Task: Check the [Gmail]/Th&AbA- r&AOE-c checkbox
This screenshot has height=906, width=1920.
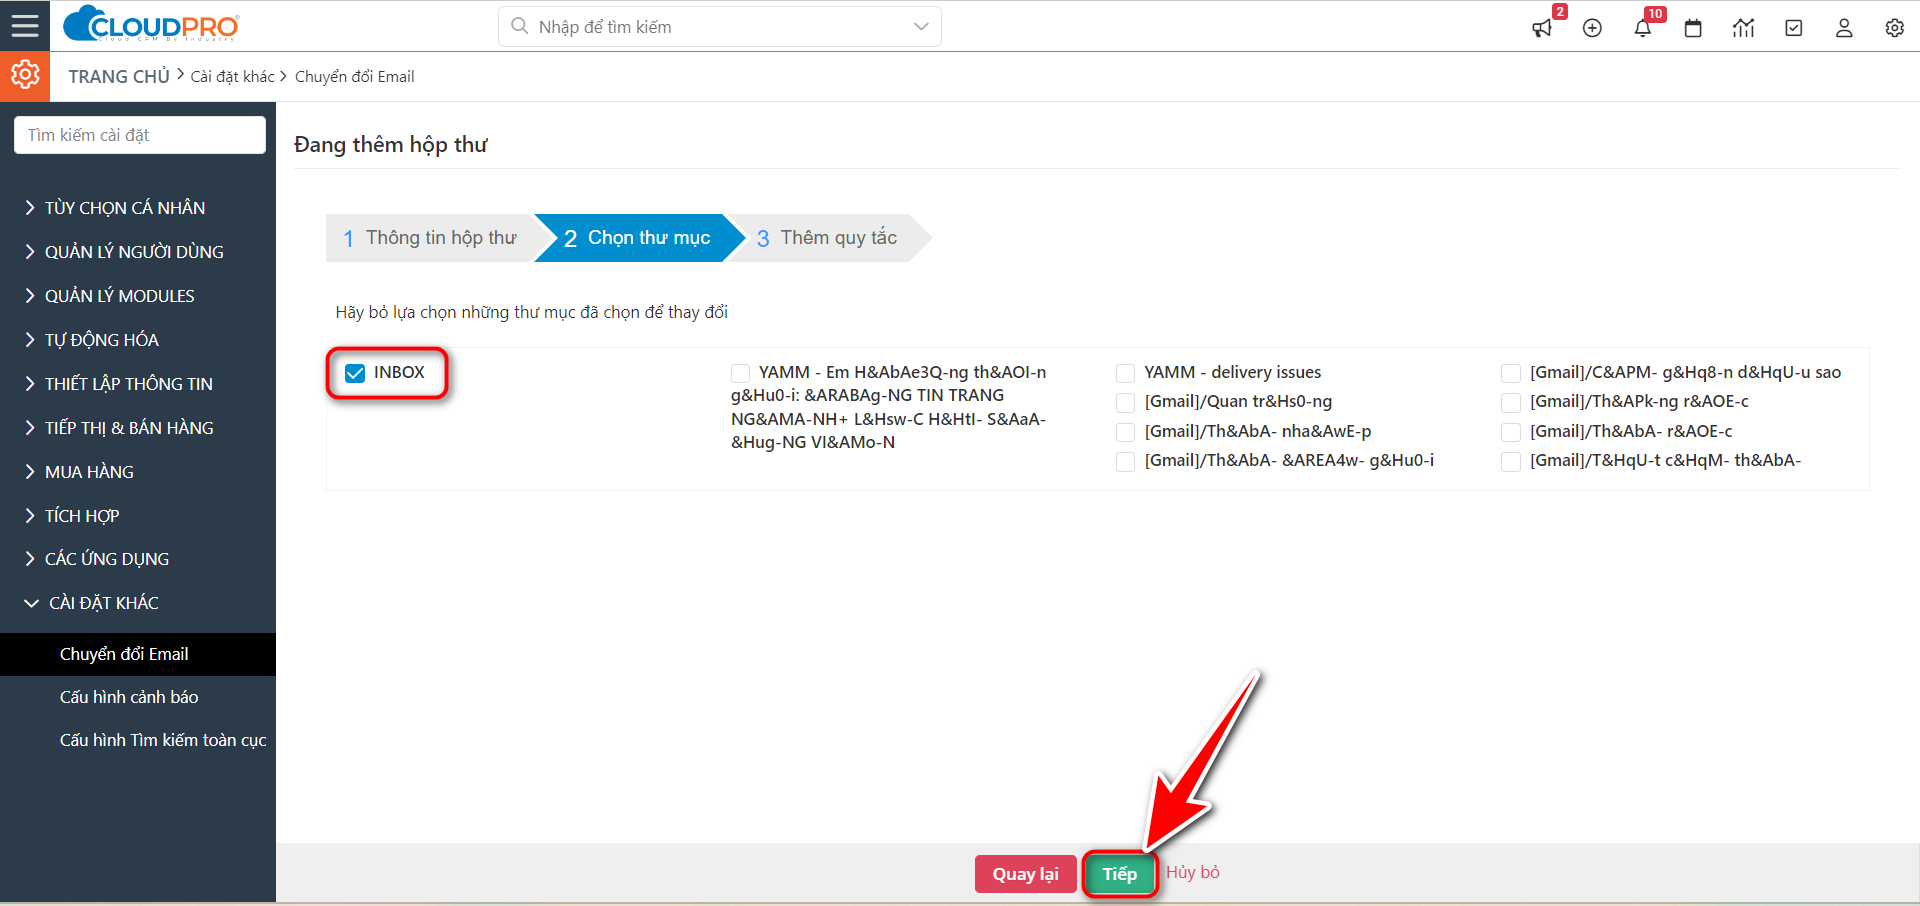Action: pyautogui.click(x=1510, y=432)
